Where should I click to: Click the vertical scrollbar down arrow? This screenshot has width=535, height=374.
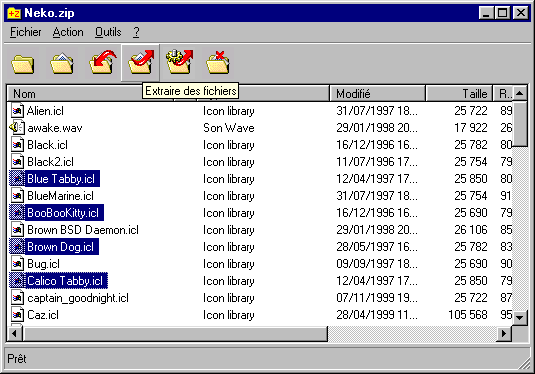520,318
